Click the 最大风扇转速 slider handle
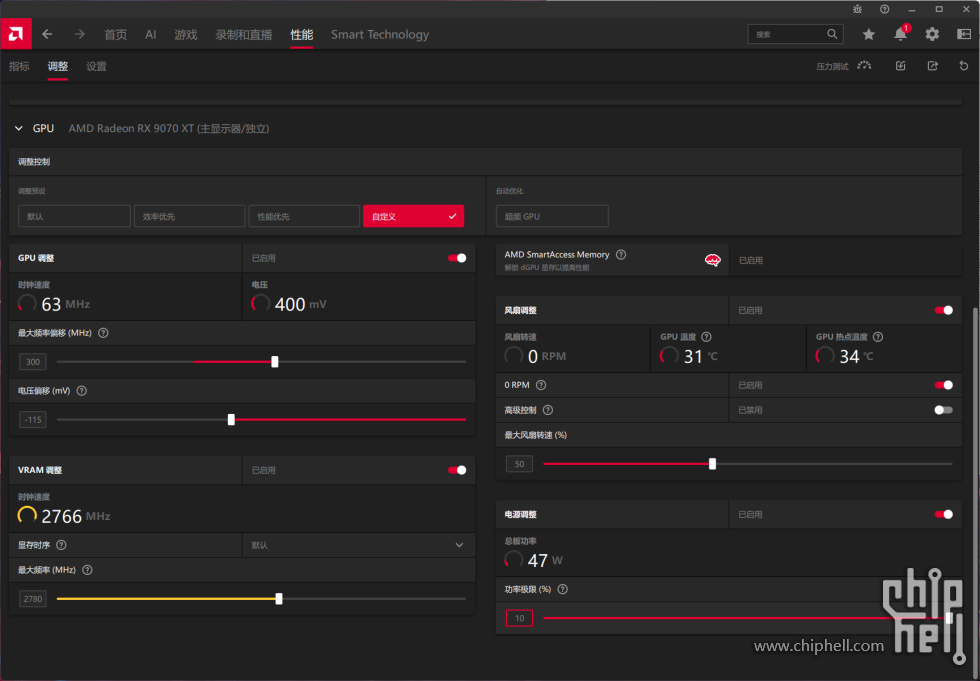Screen dimensions: 980x681 click(x=712, y=464)
